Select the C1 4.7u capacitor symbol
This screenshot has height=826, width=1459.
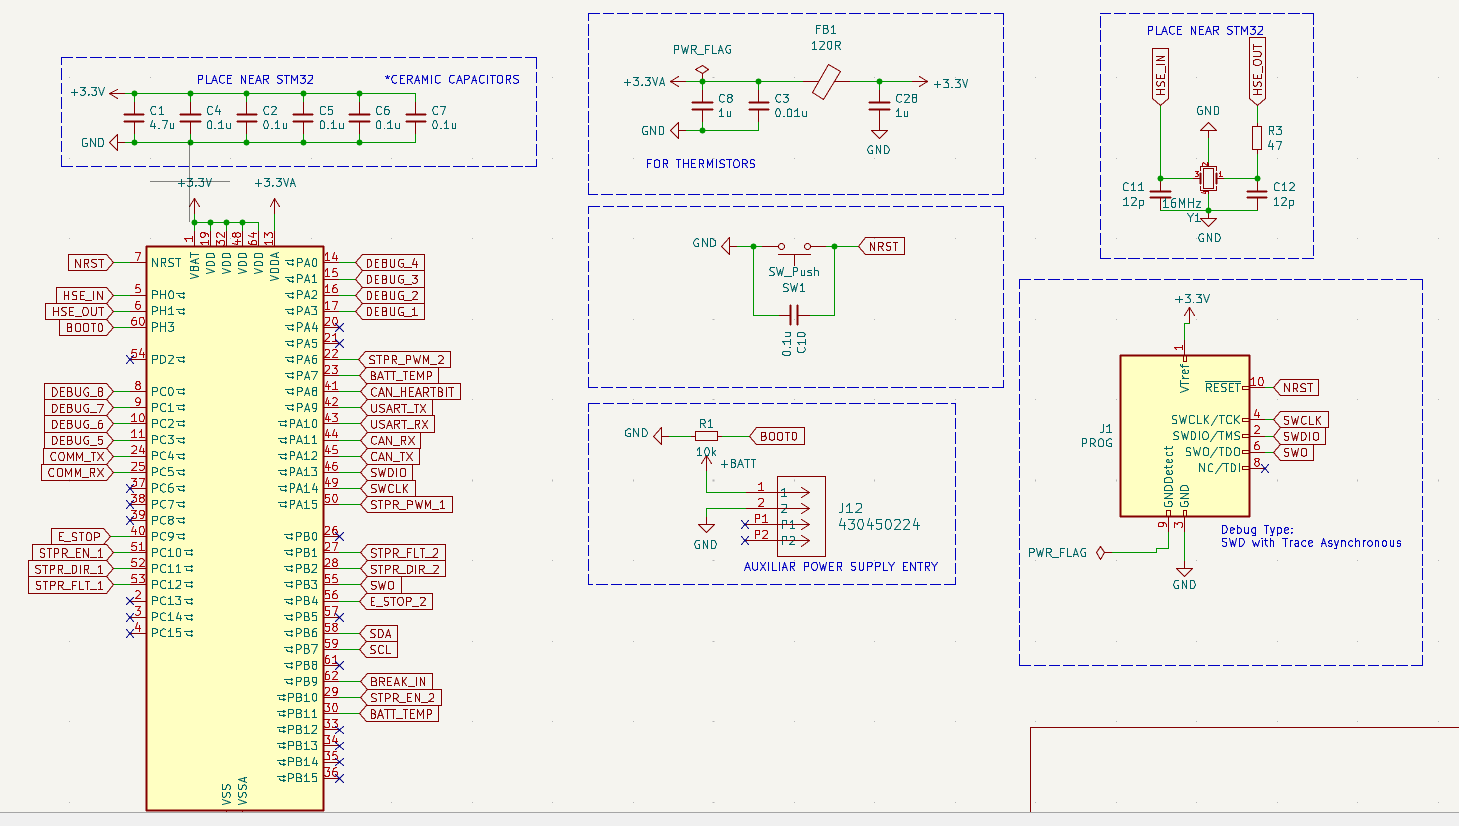click(133, 118)
